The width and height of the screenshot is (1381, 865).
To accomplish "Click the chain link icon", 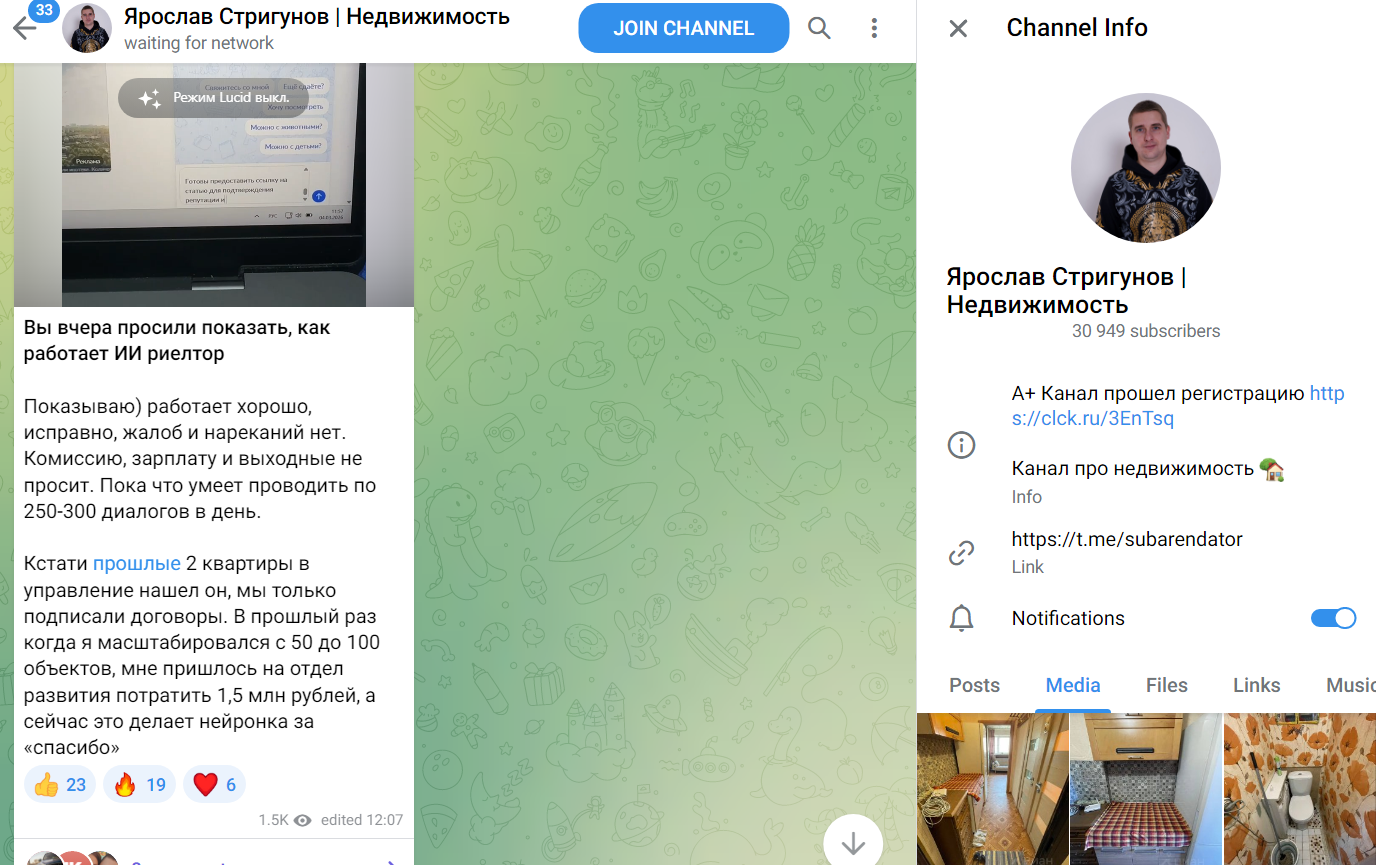I will coord(961,552).
